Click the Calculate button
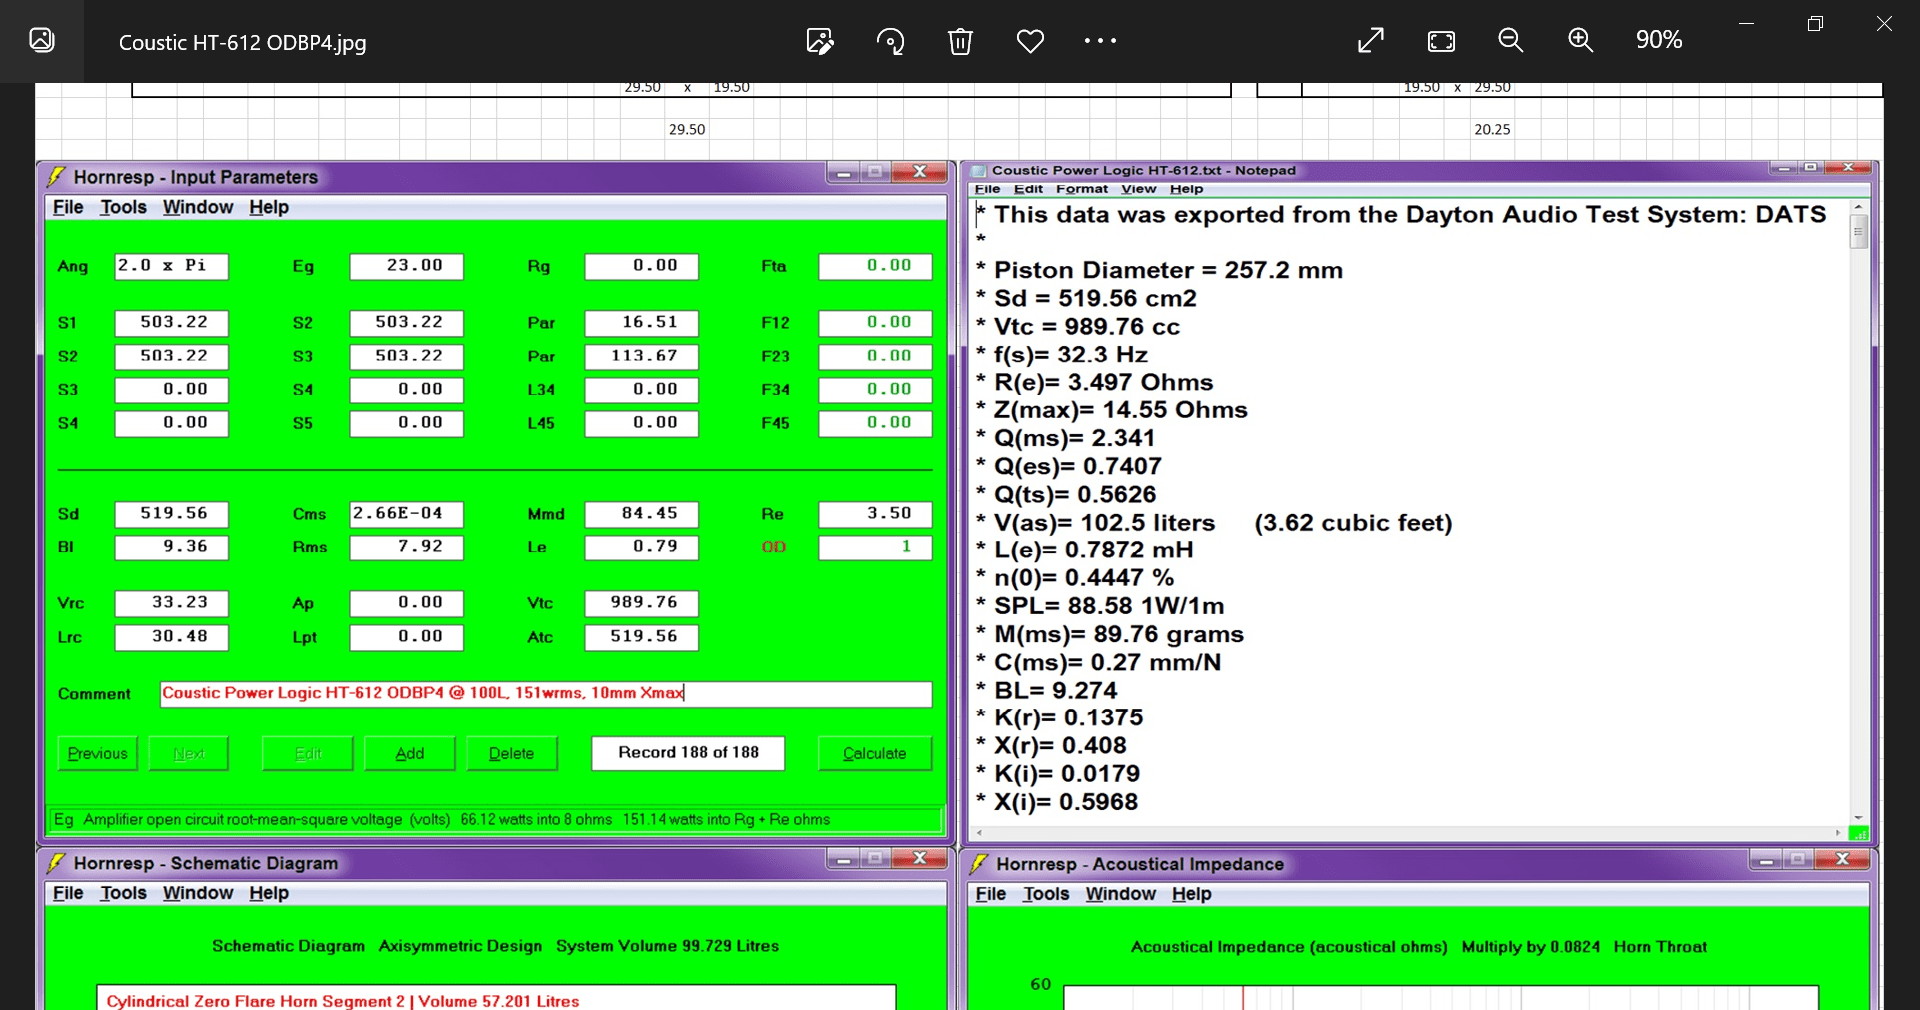 (x=875, y=753)
